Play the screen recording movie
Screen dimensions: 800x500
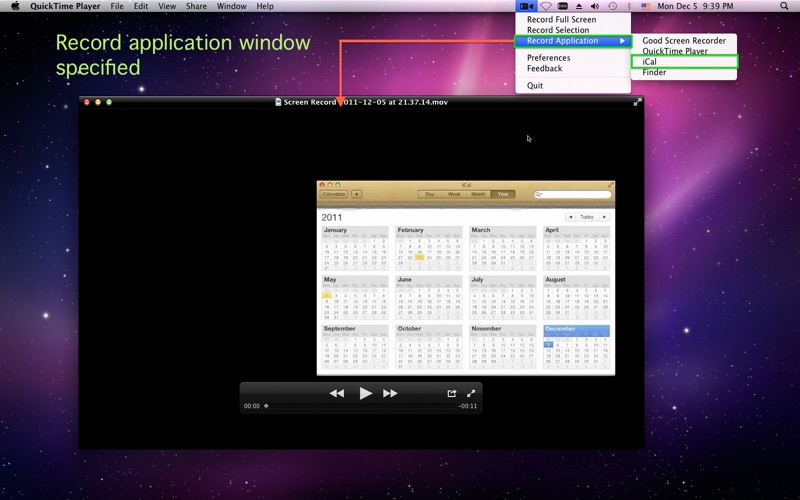tap(365, 393)
